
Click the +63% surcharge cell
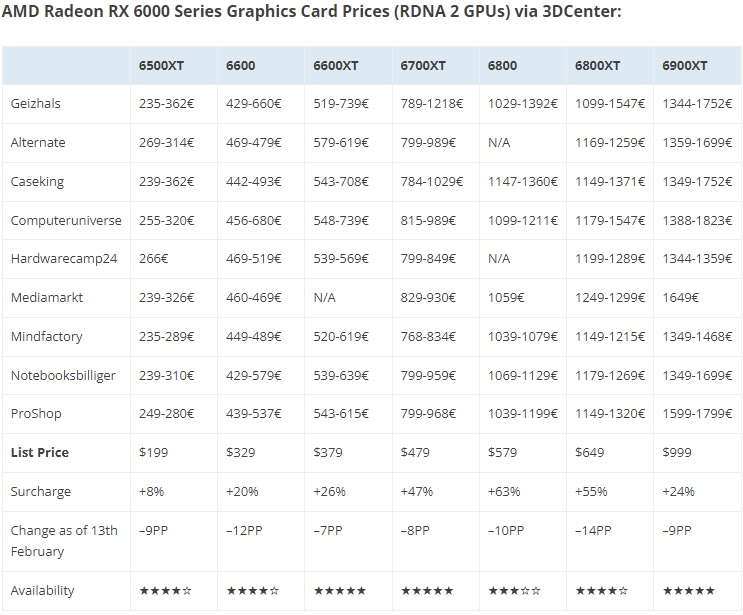click(503, 492)
